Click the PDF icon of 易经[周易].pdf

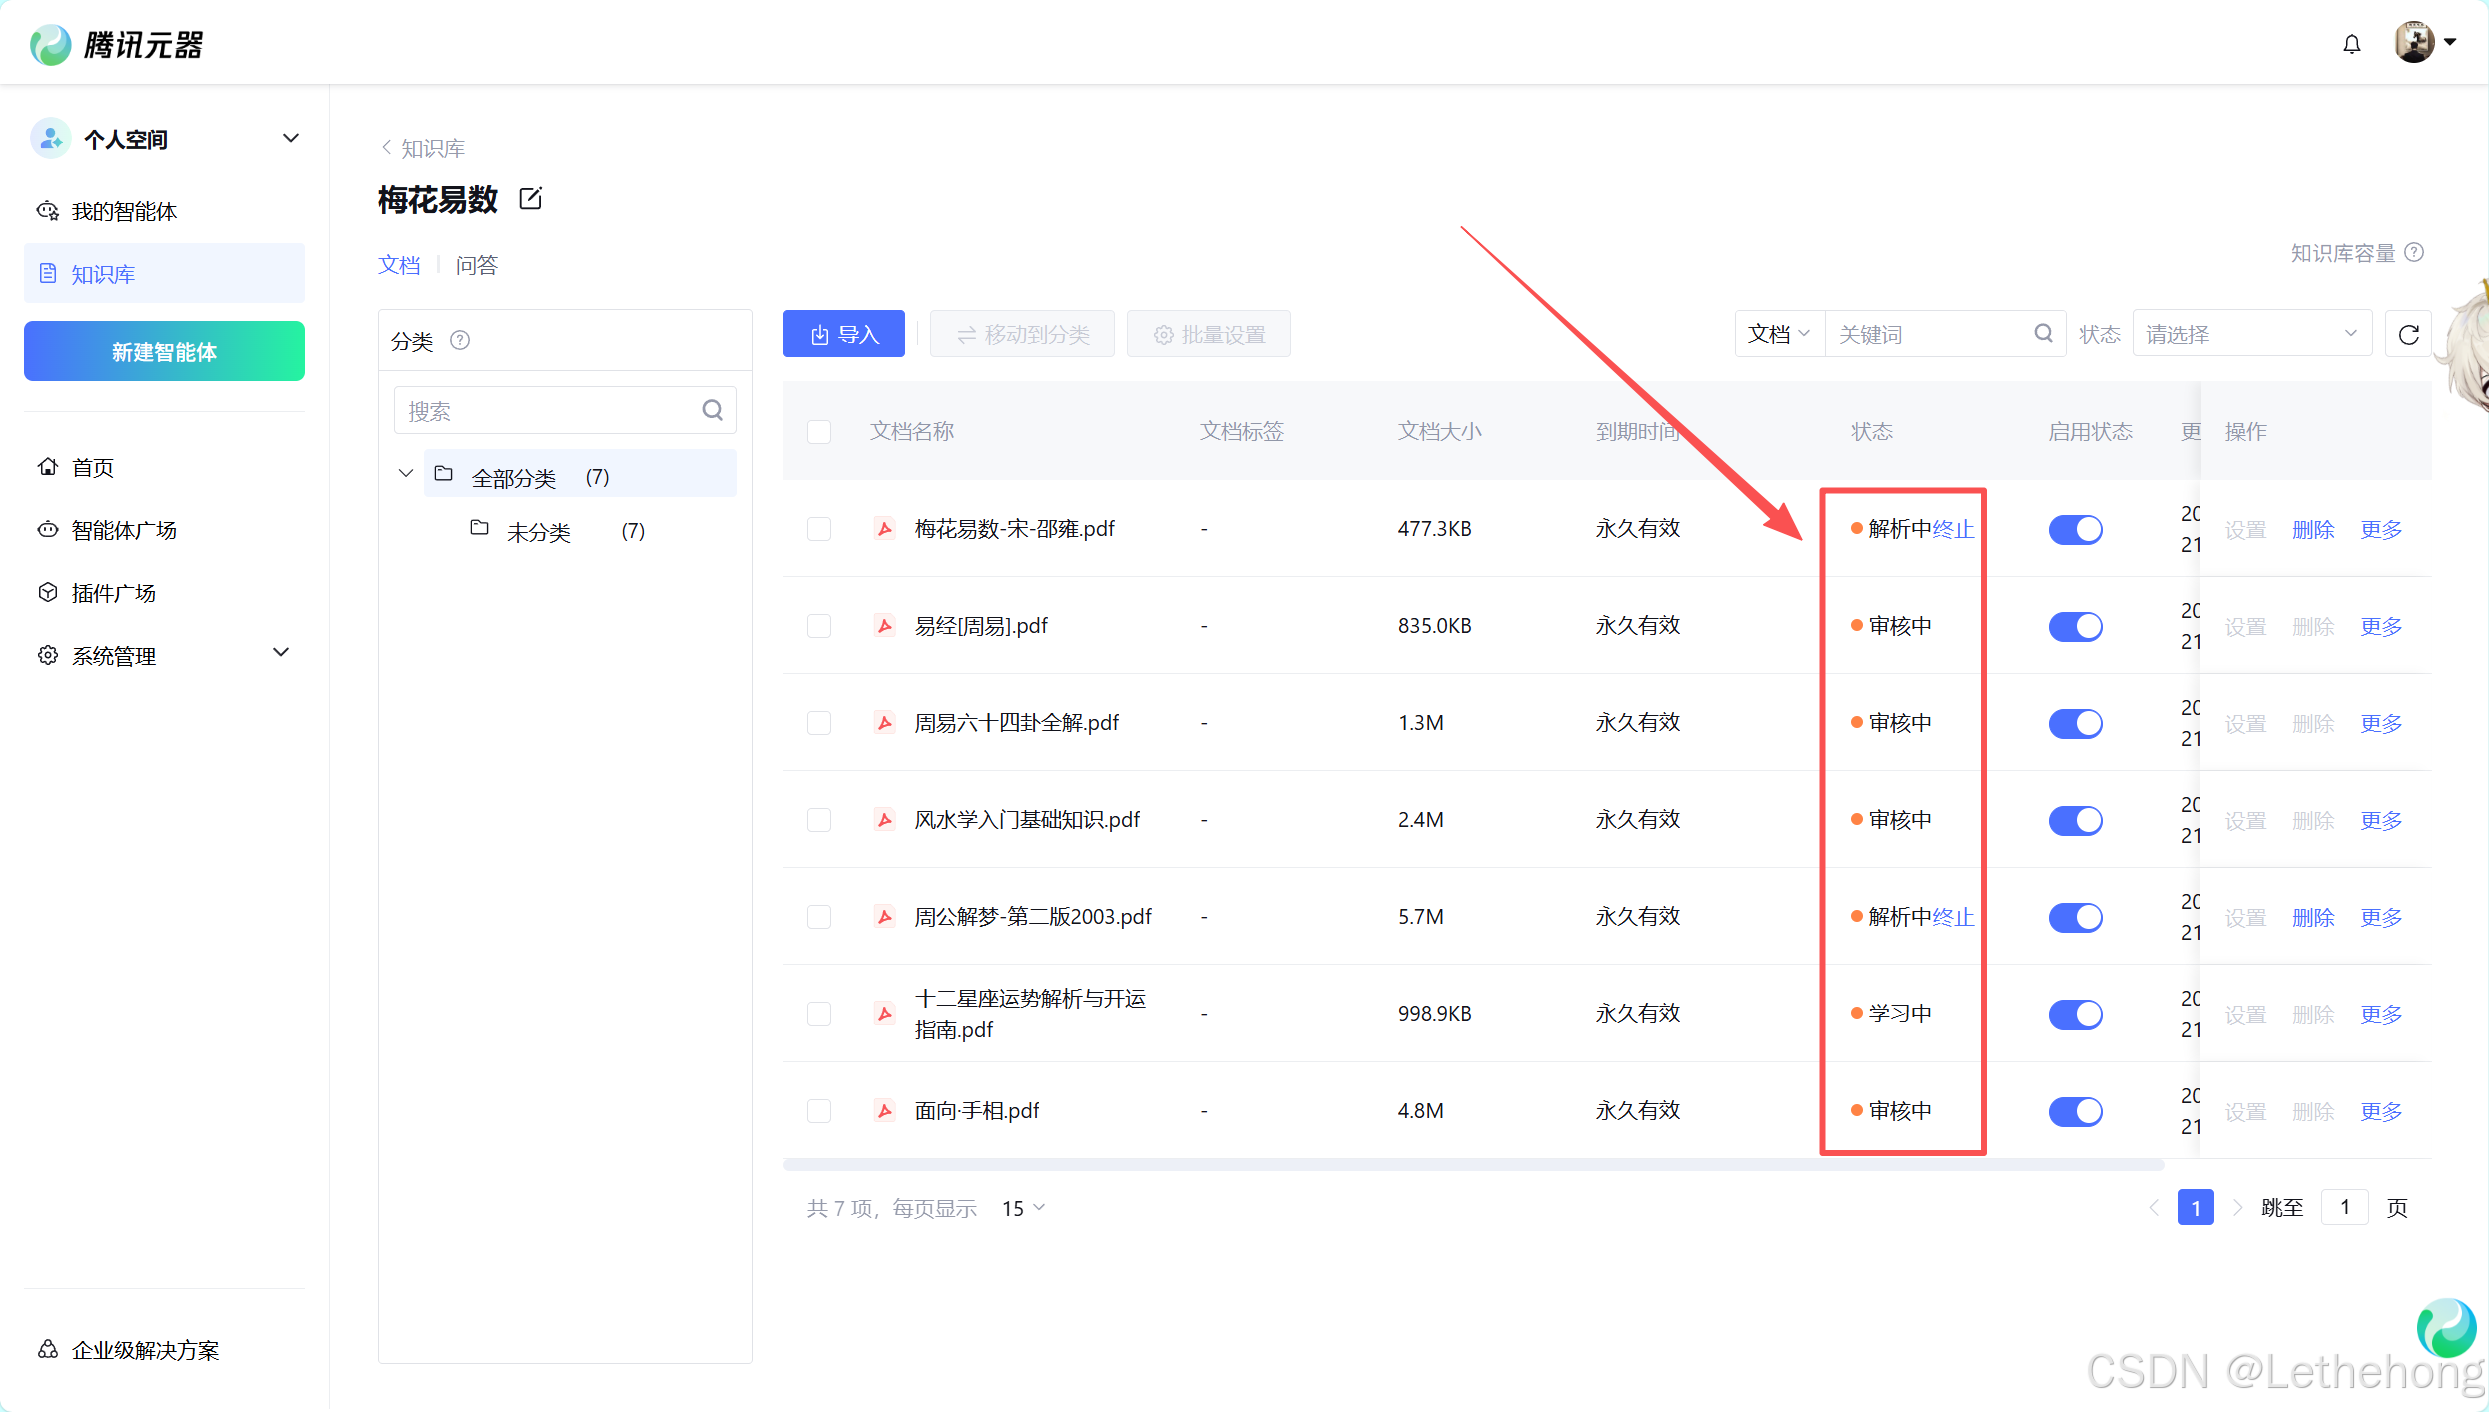885,626
